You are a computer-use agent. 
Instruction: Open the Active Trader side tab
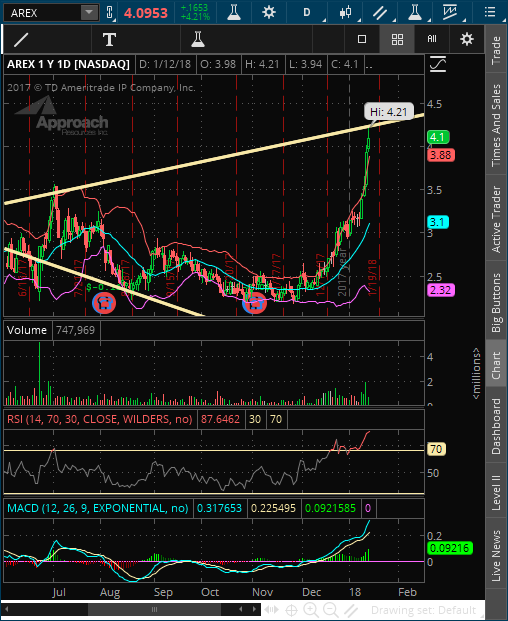tap(496, 219)
